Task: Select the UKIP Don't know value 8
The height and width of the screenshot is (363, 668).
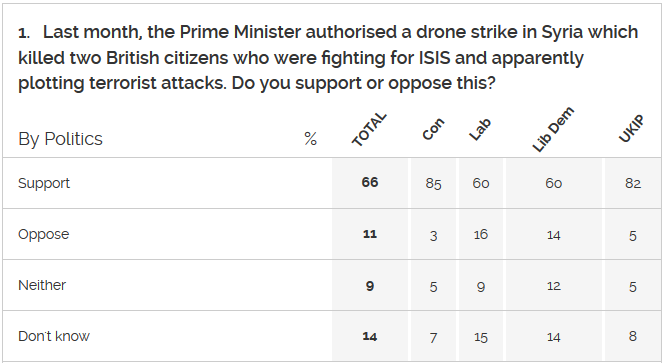Action: point(633,336)
